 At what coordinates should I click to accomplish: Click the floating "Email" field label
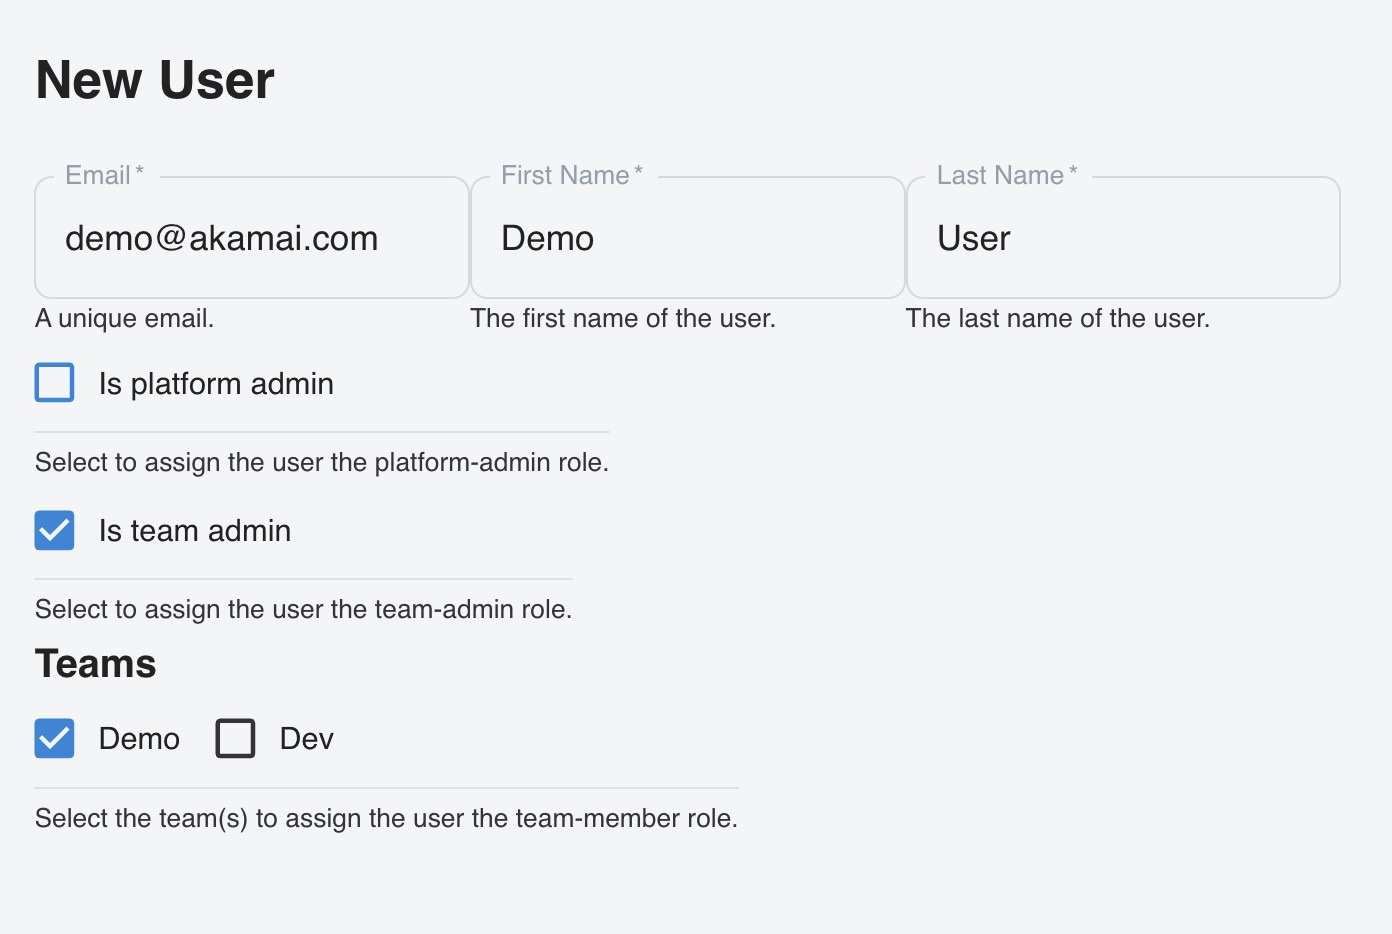pos(98,175)
